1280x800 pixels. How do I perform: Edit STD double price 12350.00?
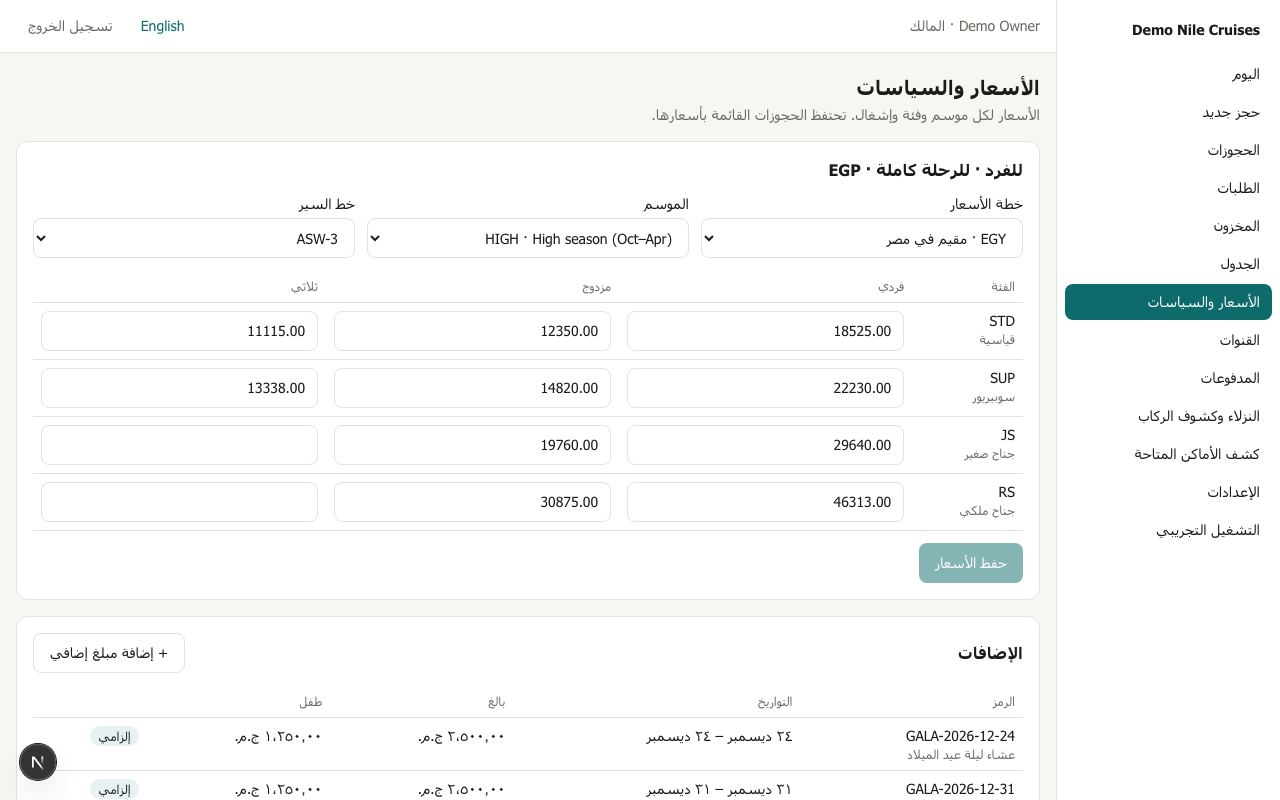pos(472,331)
